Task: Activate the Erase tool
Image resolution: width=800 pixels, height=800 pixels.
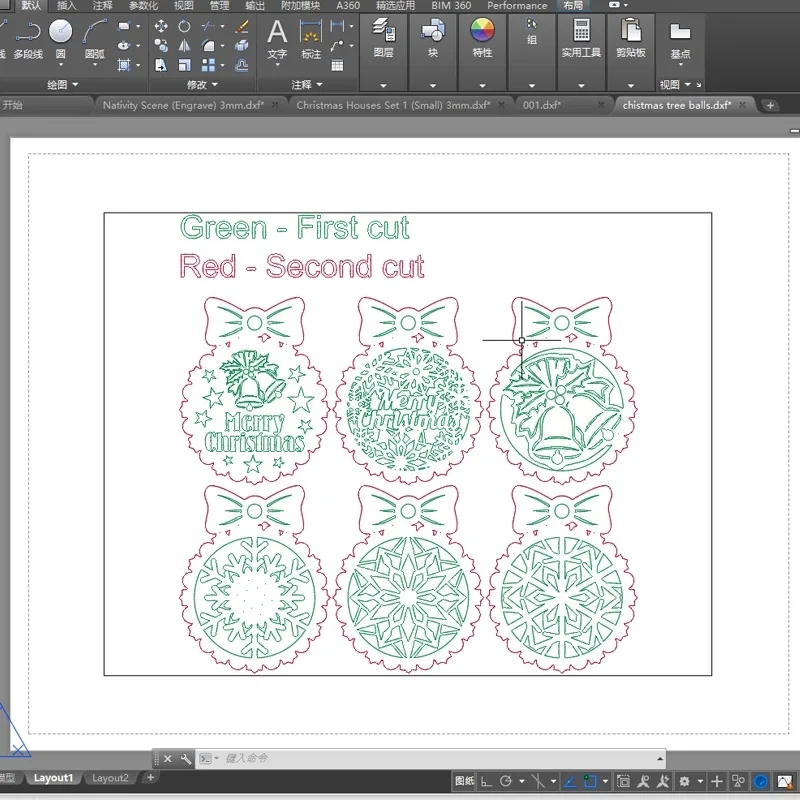Action: (242, 26)
